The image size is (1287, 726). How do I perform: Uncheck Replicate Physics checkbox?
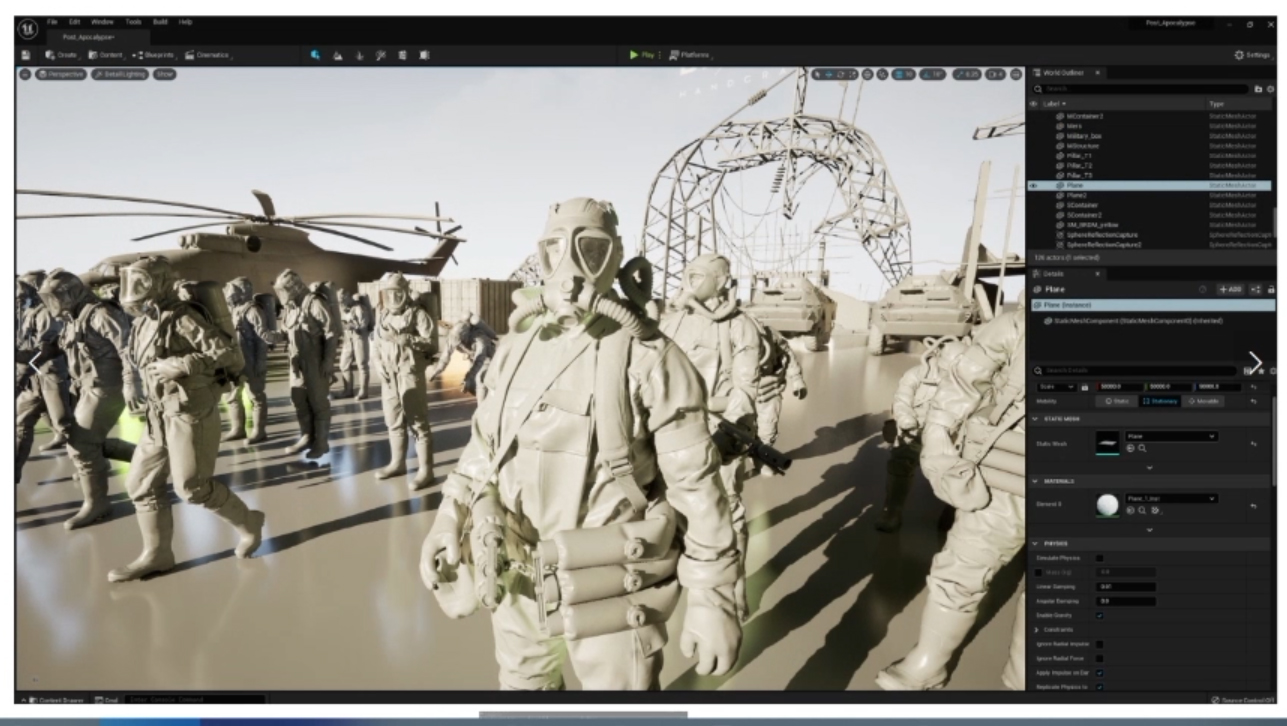tap(1100, 687)
